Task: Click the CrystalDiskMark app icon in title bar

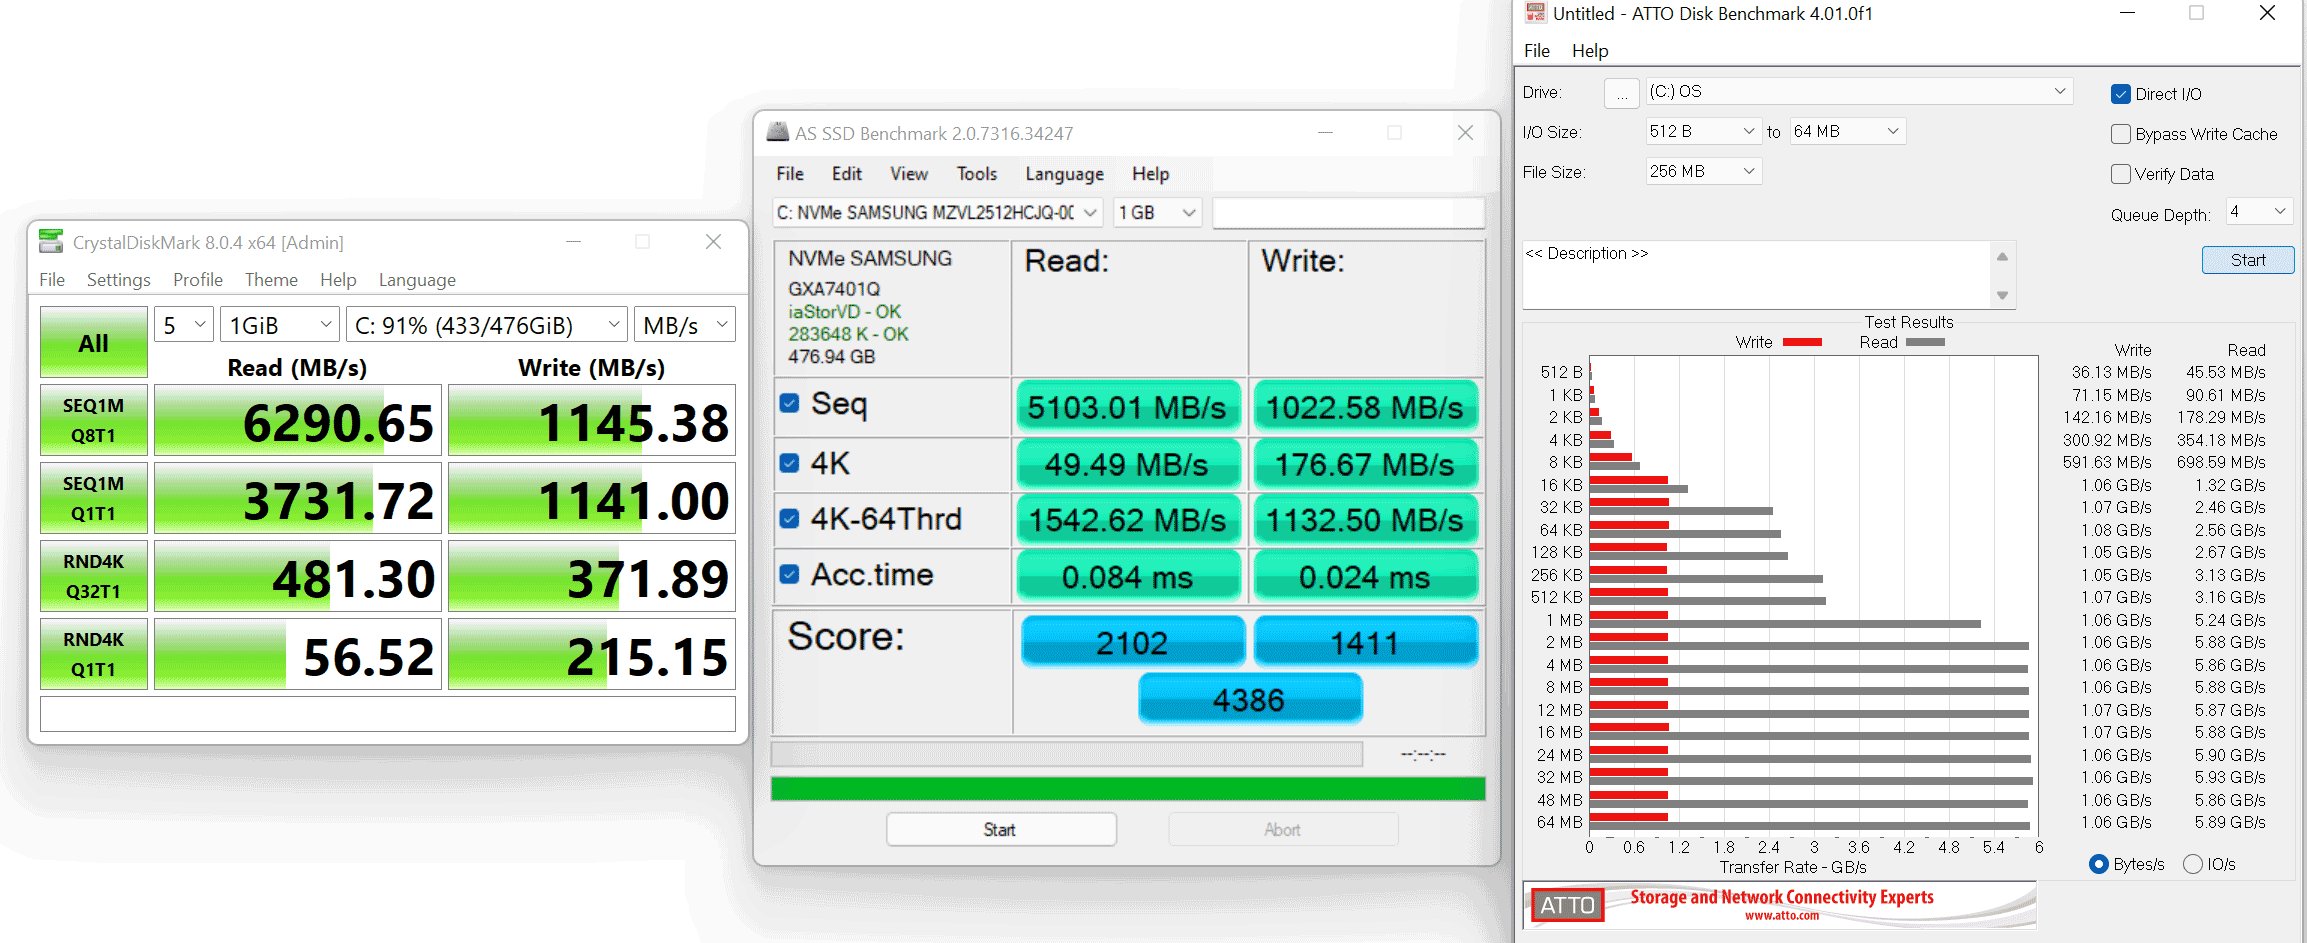Action: pyautogui.click(x=50, y=241)
